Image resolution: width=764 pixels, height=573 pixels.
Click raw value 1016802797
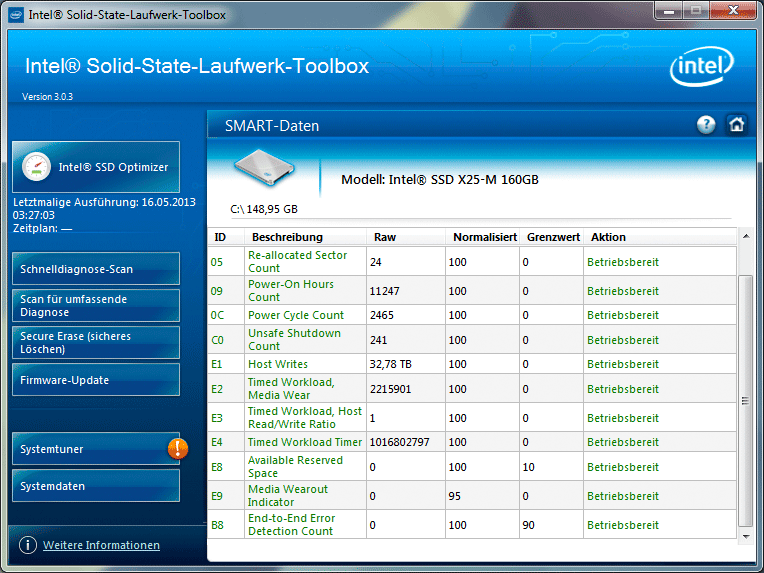[x=400, y=442]
